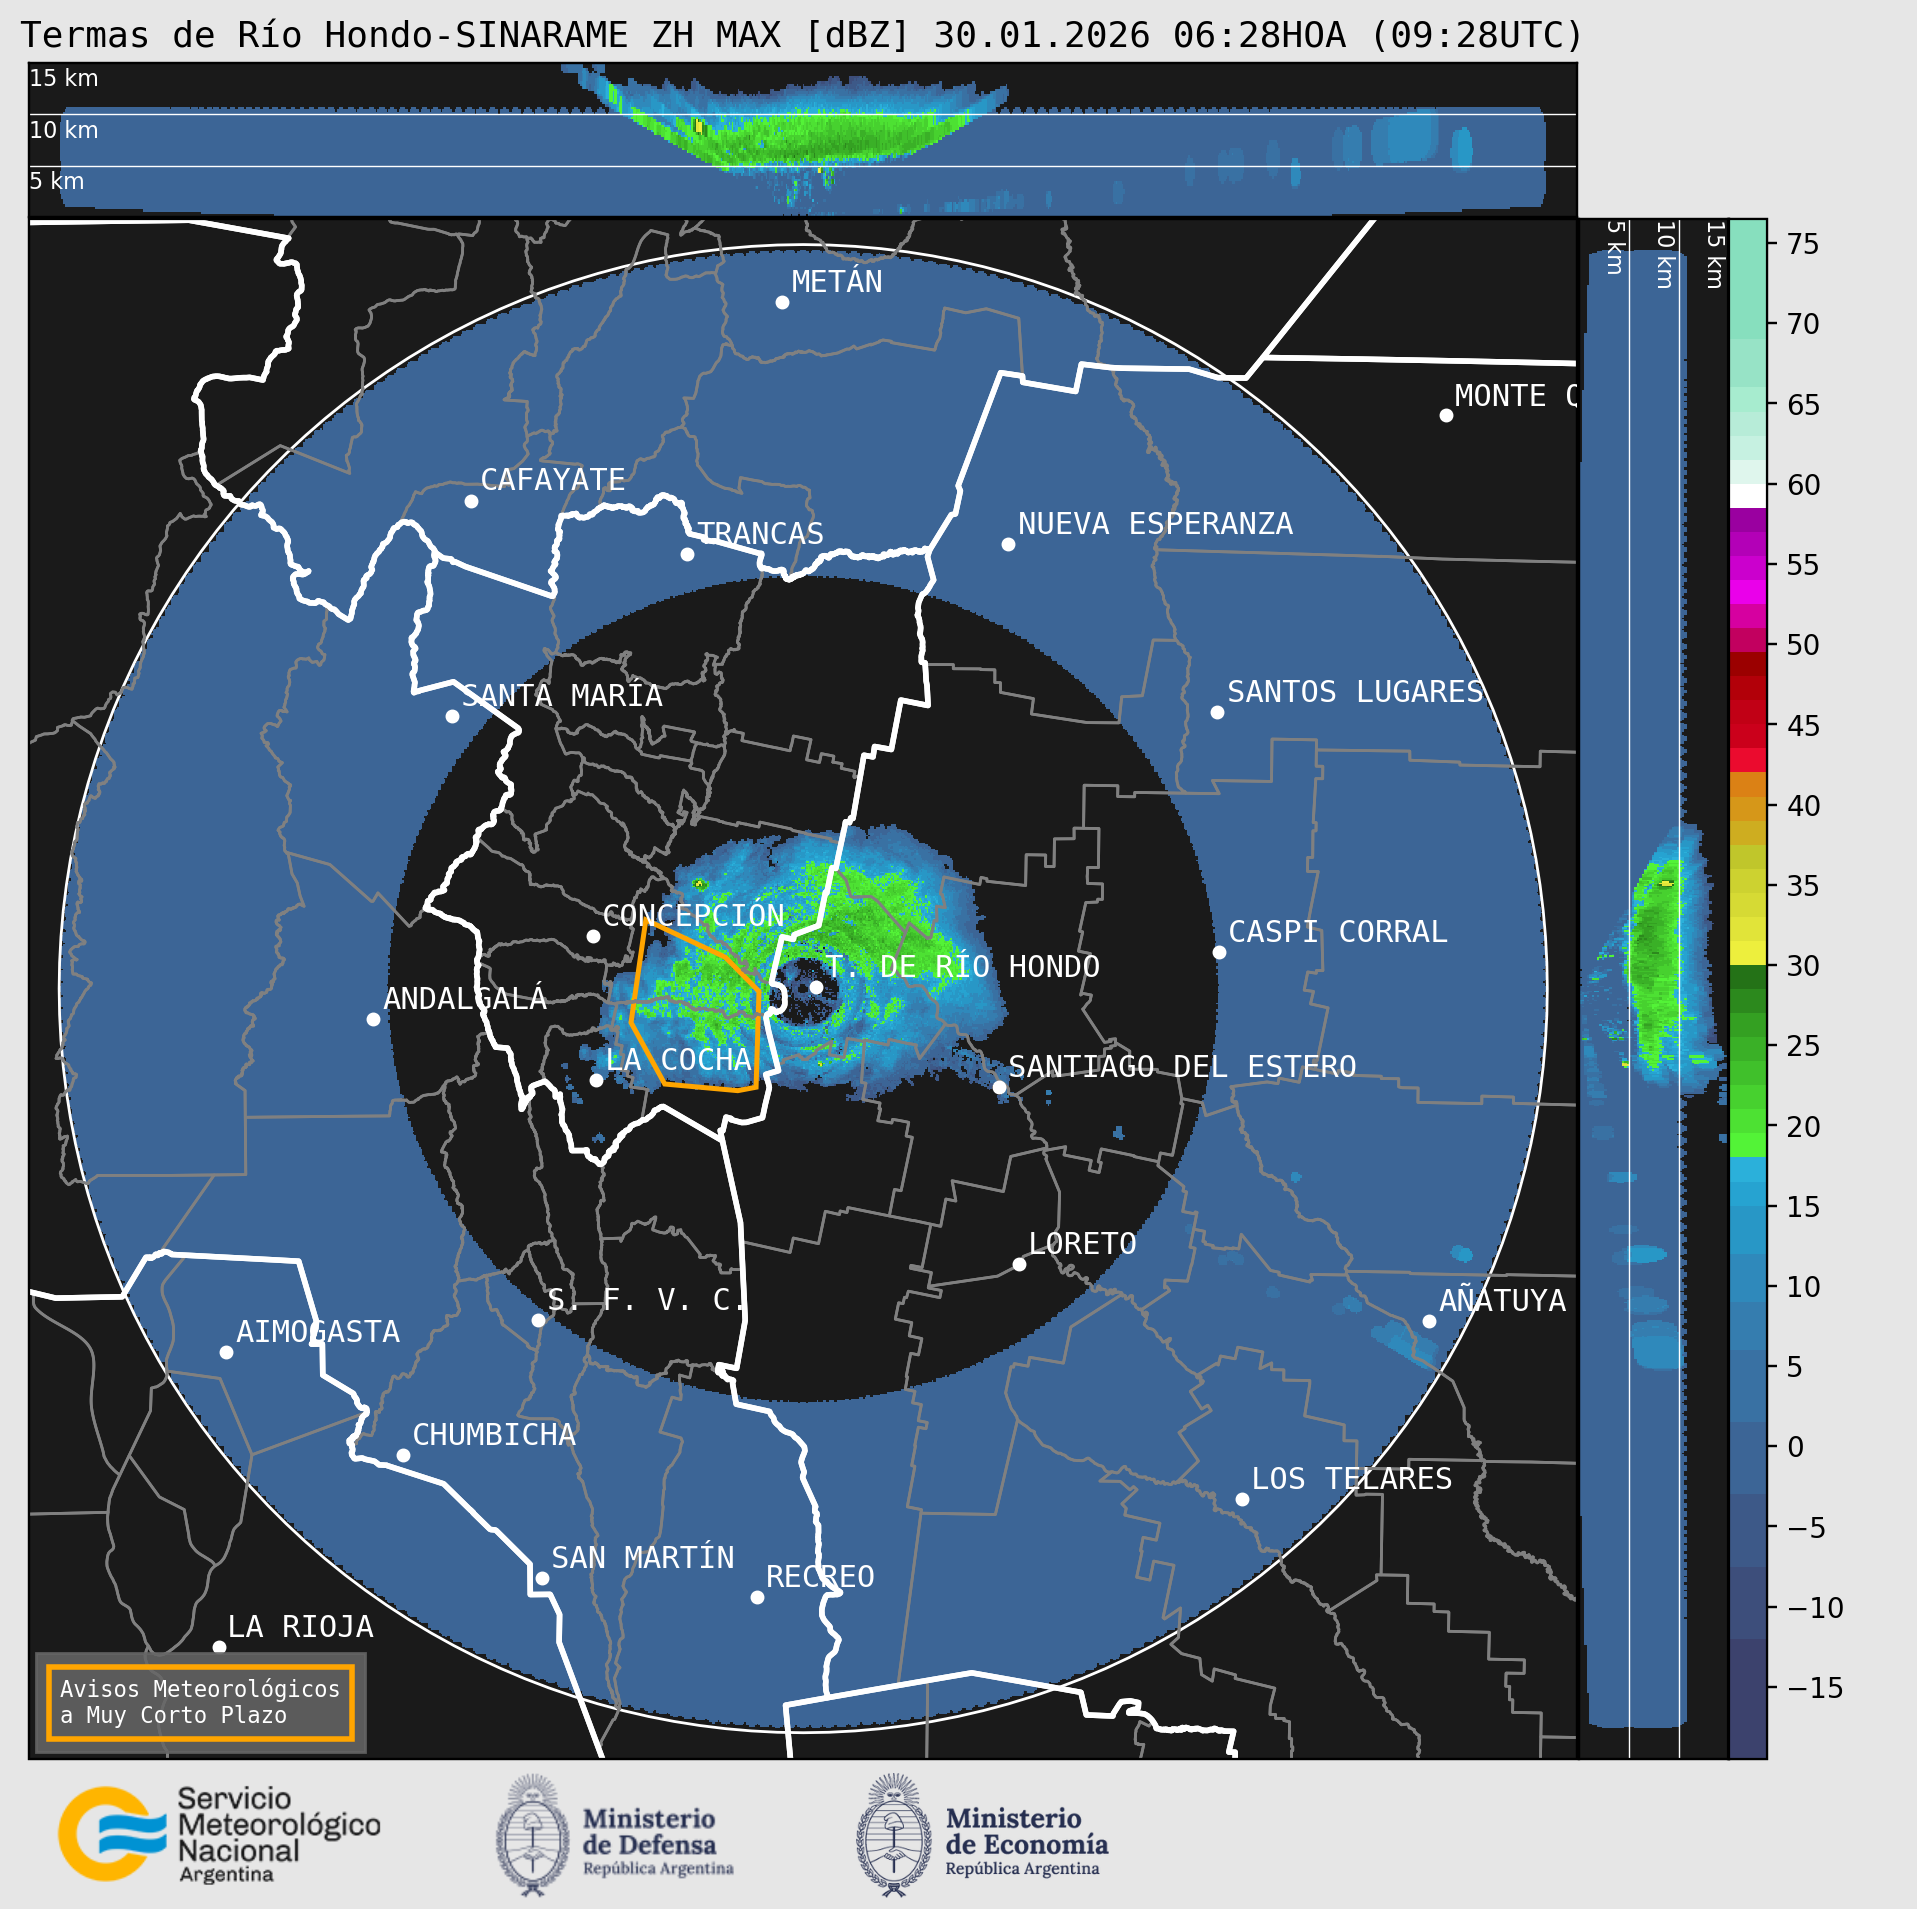Screen dimensions: 1917x1909
Task: Click the white 60 dBZ band on colorbar
Action: coord(1748,496)
